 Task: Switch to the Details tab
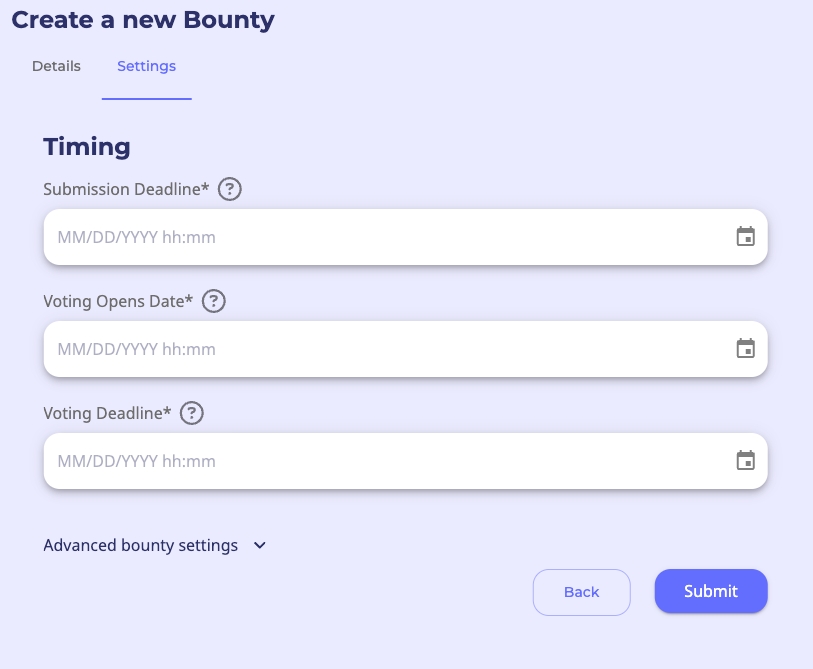[56, 66]
